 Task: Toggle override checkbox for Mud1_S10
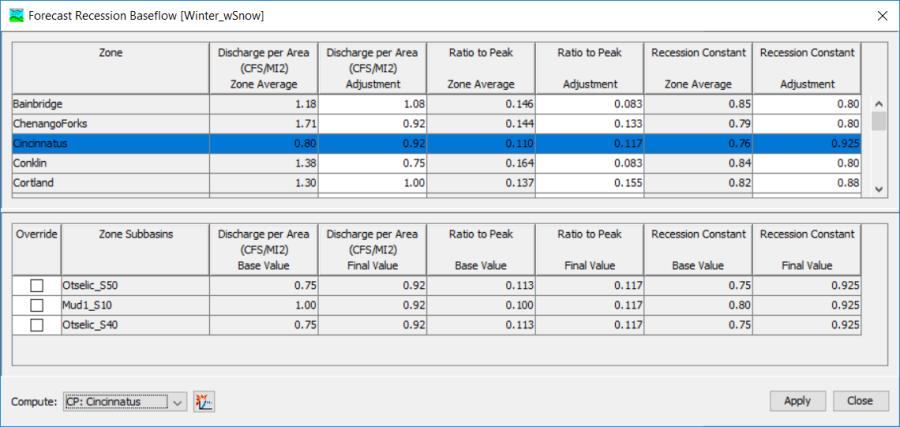coord(37,305)
